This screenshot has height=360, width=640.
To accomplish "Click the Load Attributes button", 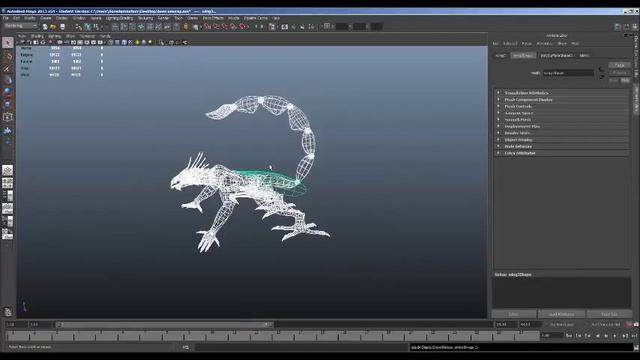I will [x=562, y=314].
